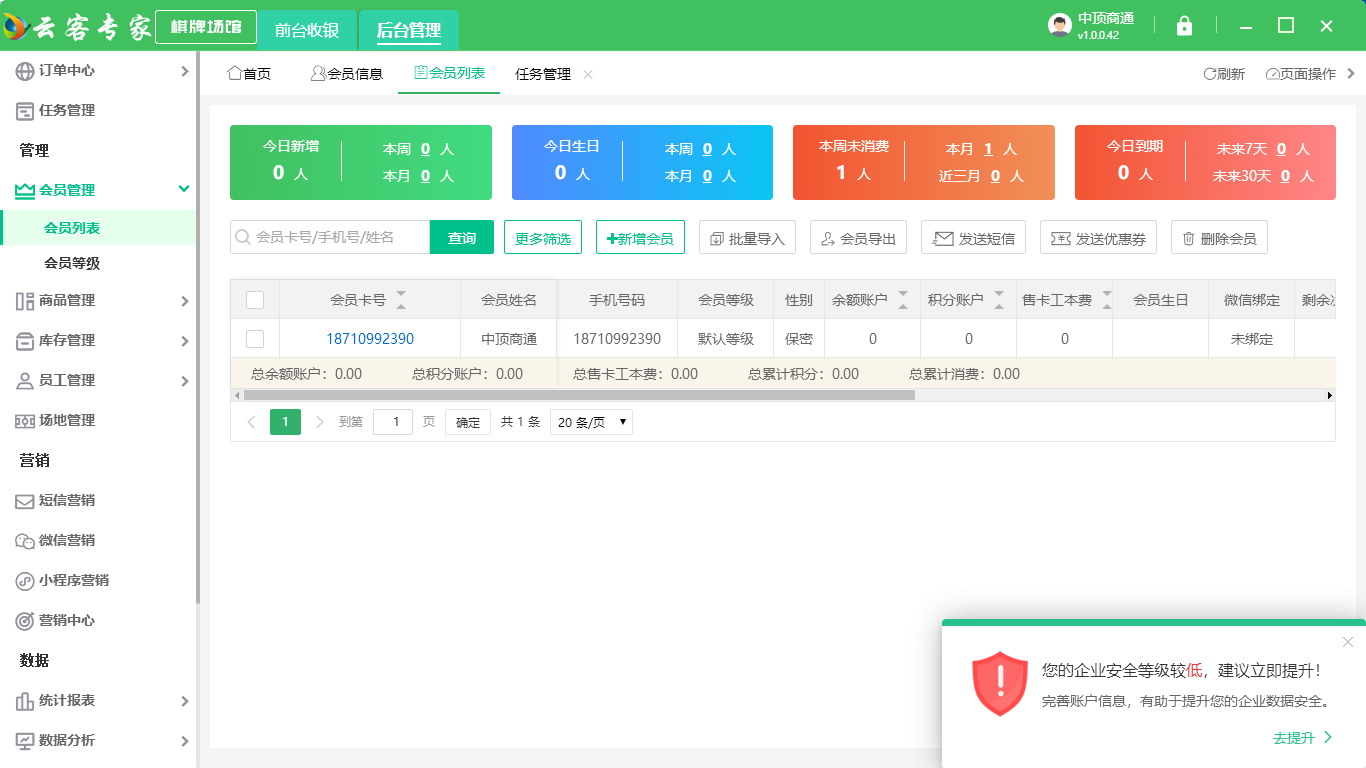Click the refresh icon in tab bar
1366x768 pixels.
pos(1209,74)
